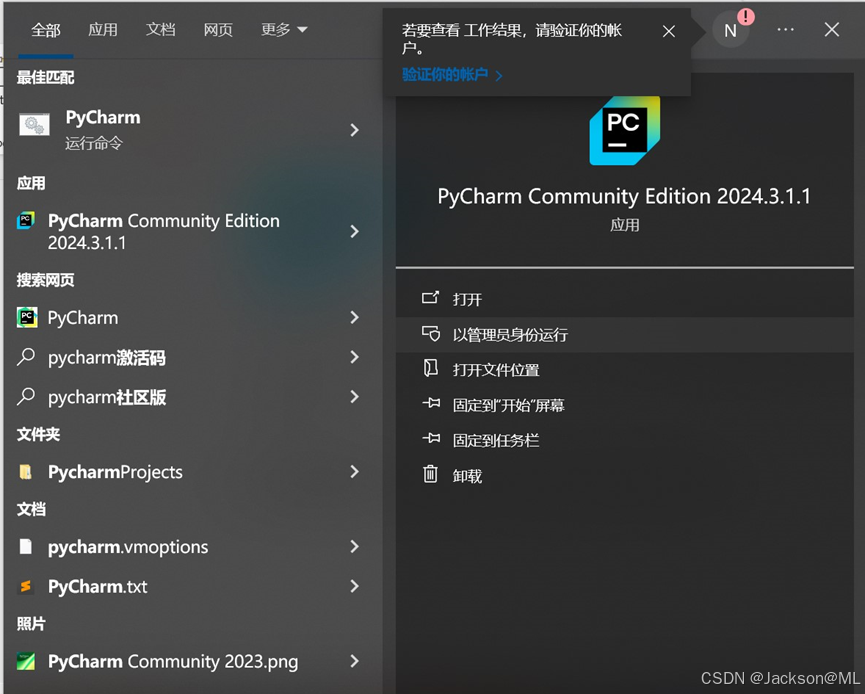Click the pycharm.vmoptions document icon

tap(25, 547)
